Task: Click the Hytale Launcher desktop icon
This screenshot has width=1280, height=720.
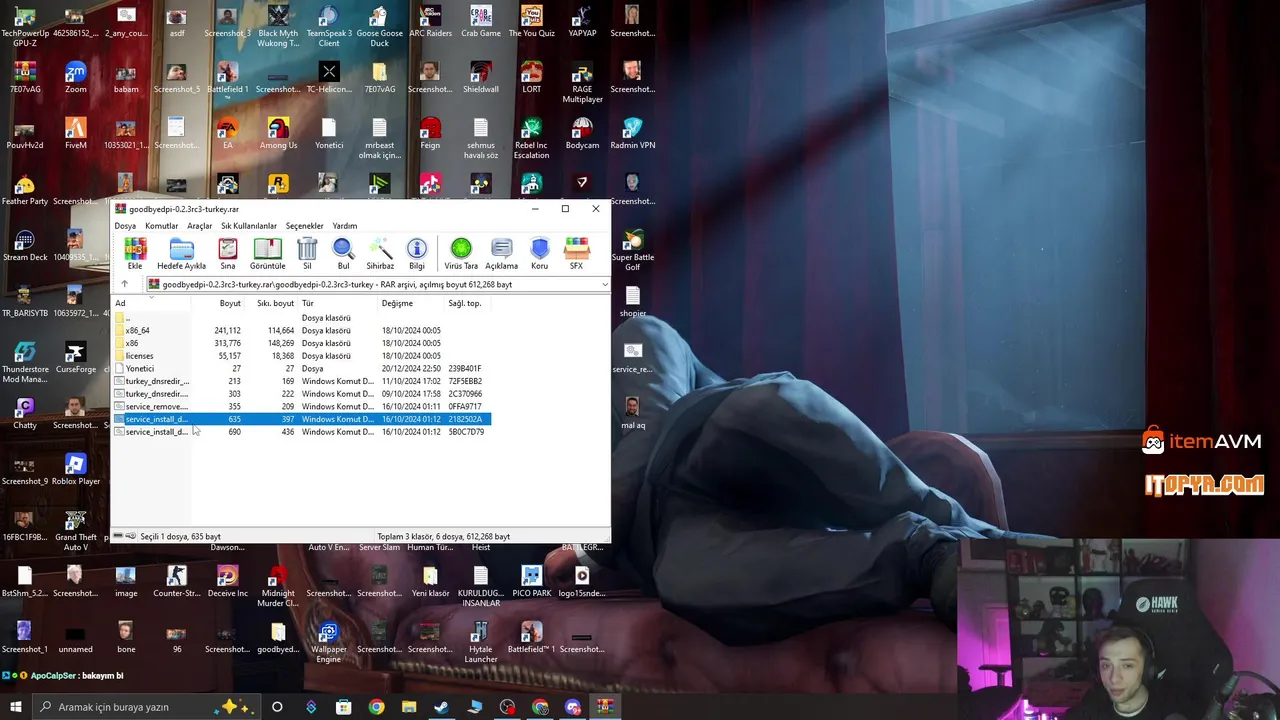Action: click(x=481, y=643)
